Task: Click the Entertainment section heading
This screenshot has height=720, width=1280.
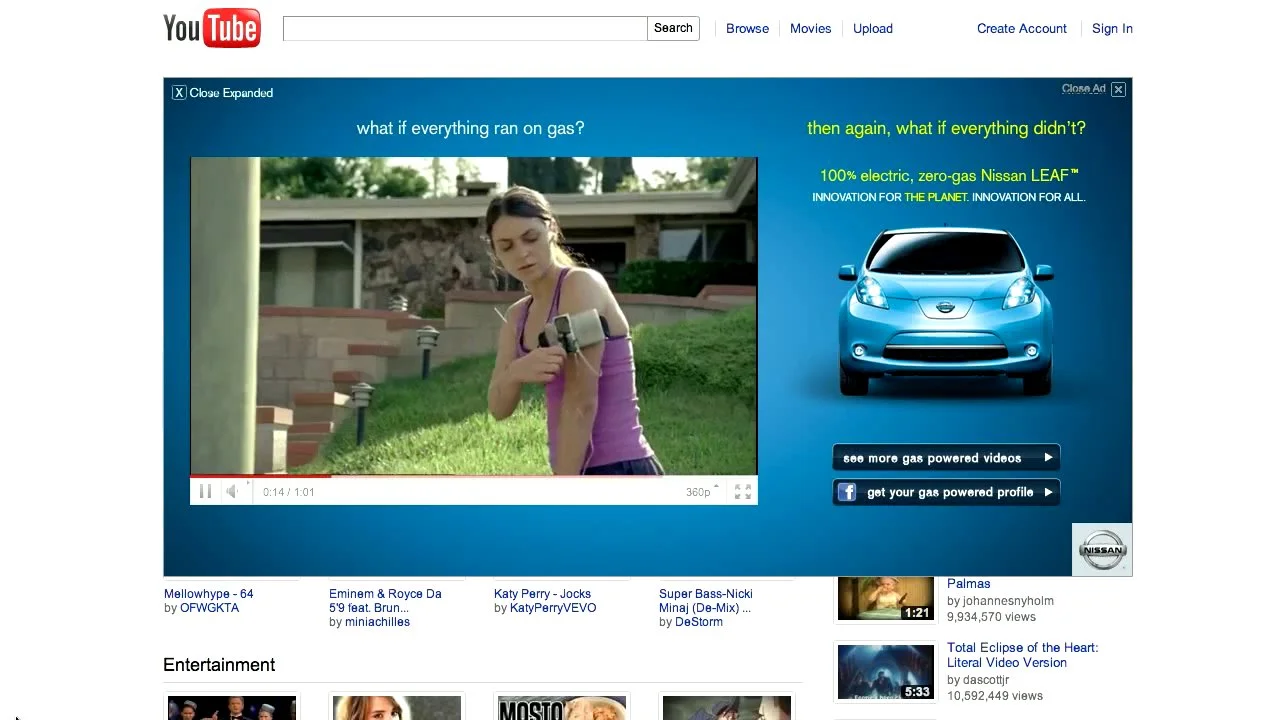Action: (x=219, y=665)
